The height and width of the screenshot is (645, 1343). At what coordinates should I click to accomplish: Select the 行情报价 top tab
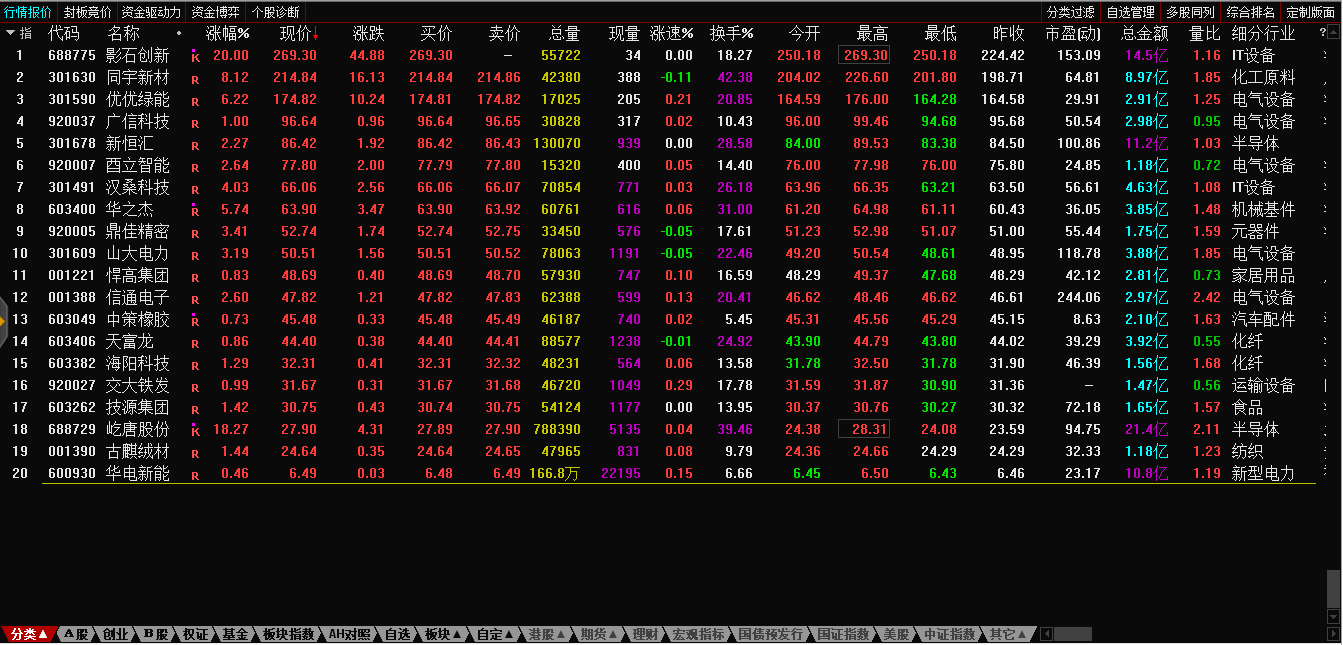pos(28,12)
